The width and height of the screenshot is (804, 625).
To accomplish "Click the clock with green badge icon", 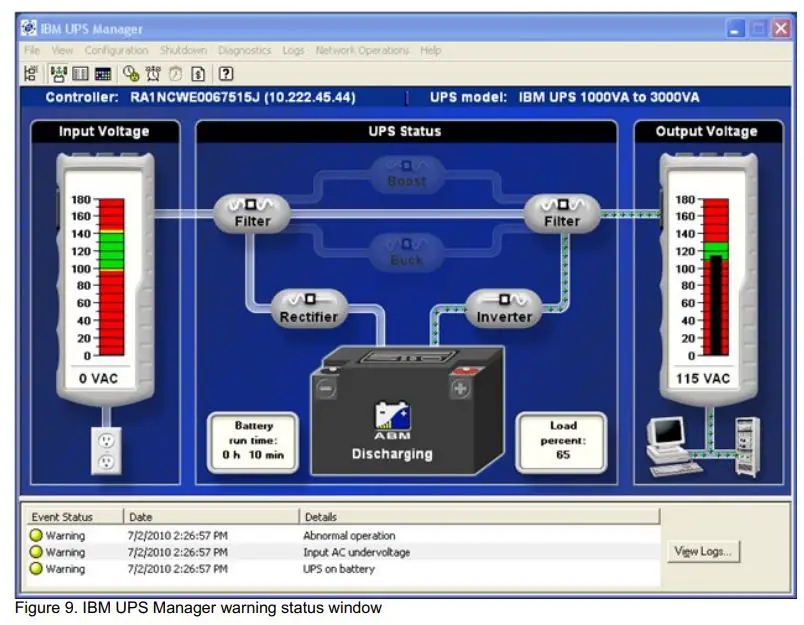I will point(131,74).
